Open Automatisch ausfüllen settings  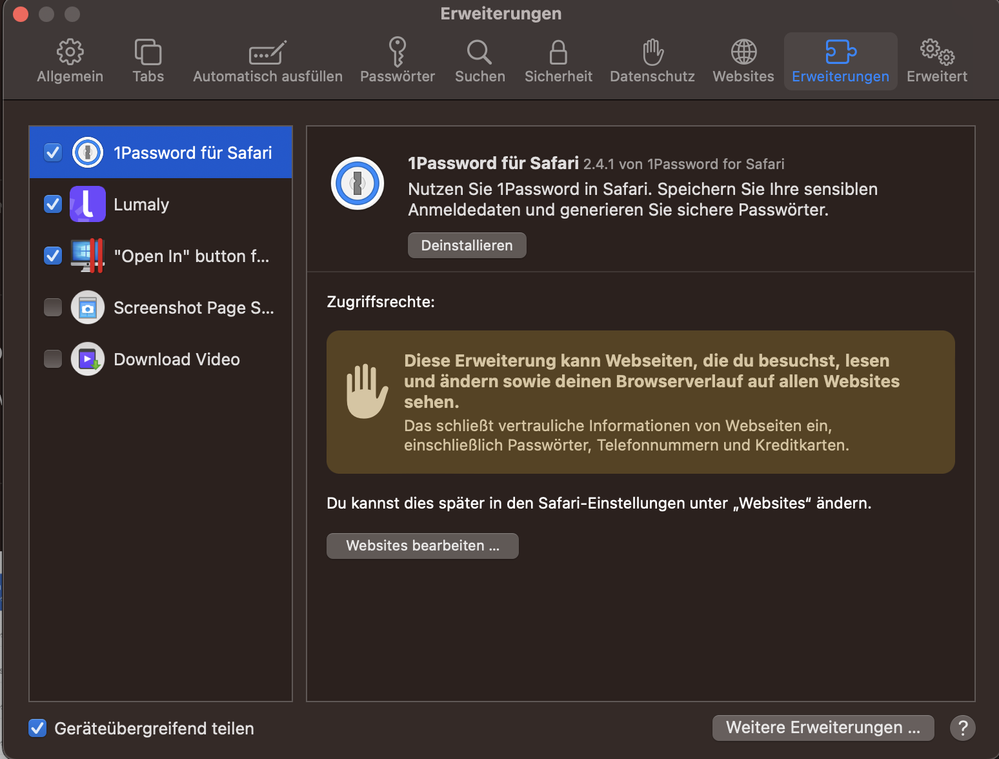coord(267,61)
